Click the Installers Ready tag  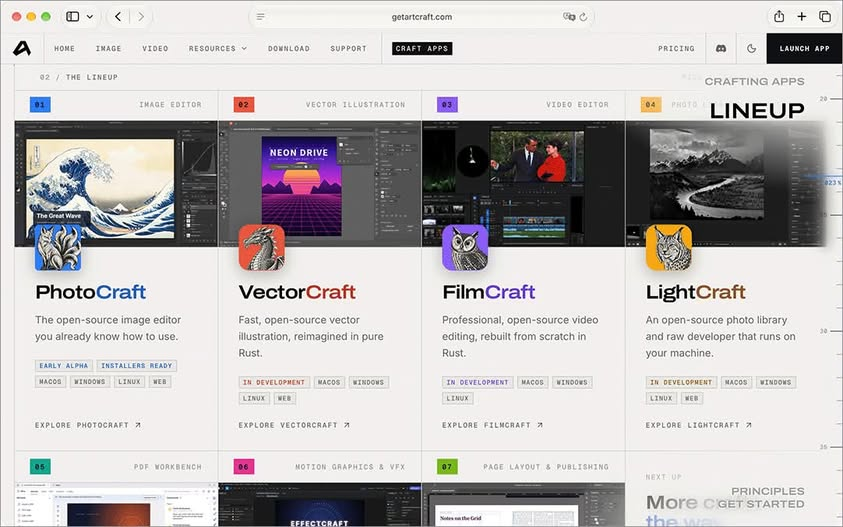[x=137, y=366]
